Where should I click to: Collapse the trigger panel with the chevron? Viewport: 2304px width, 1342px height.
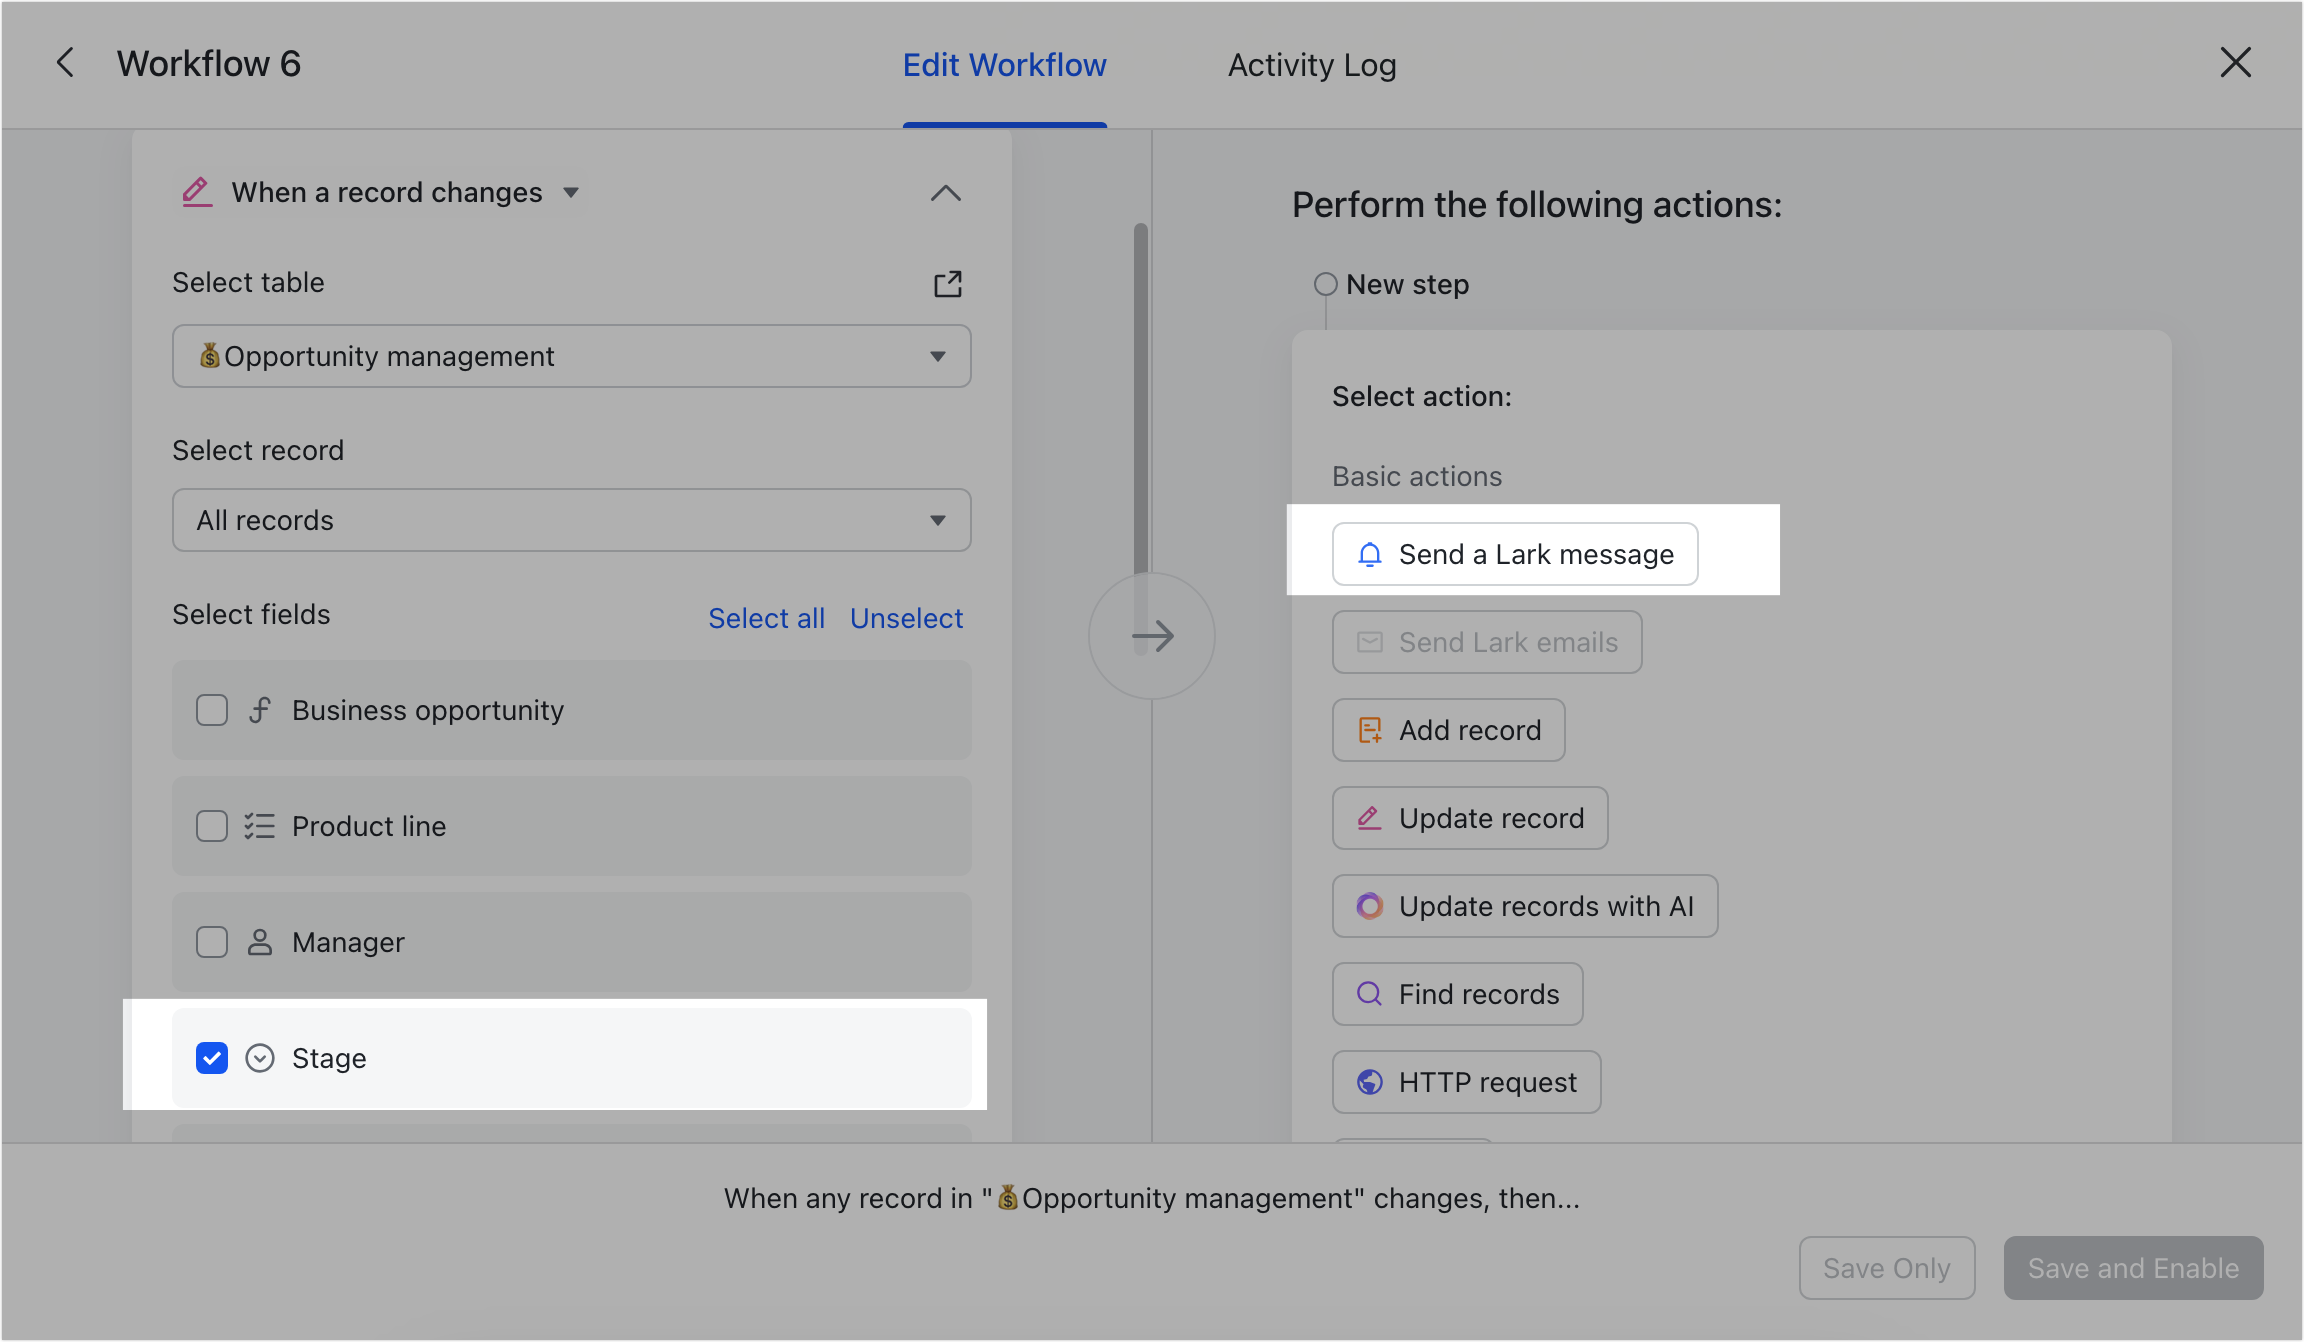coord(946,193)
